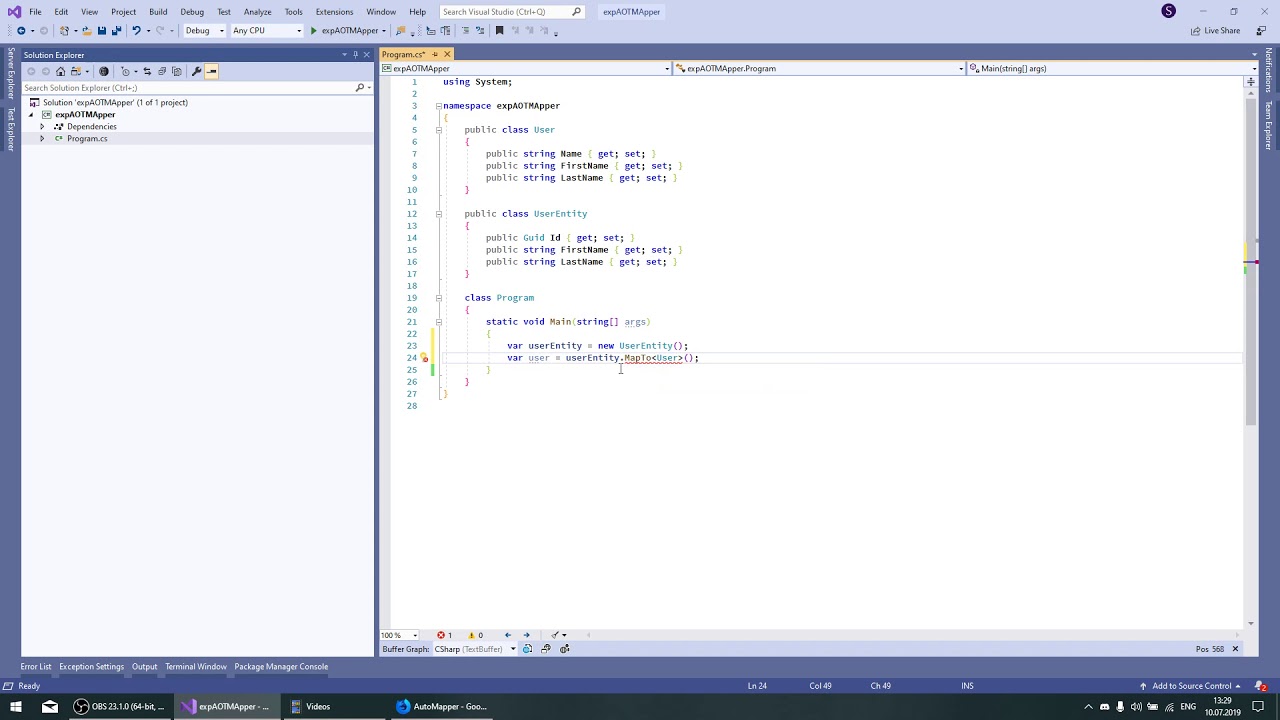Focus the Search Solution Explorer field
Screen dimensions: 1280x720
click(196, 88)
